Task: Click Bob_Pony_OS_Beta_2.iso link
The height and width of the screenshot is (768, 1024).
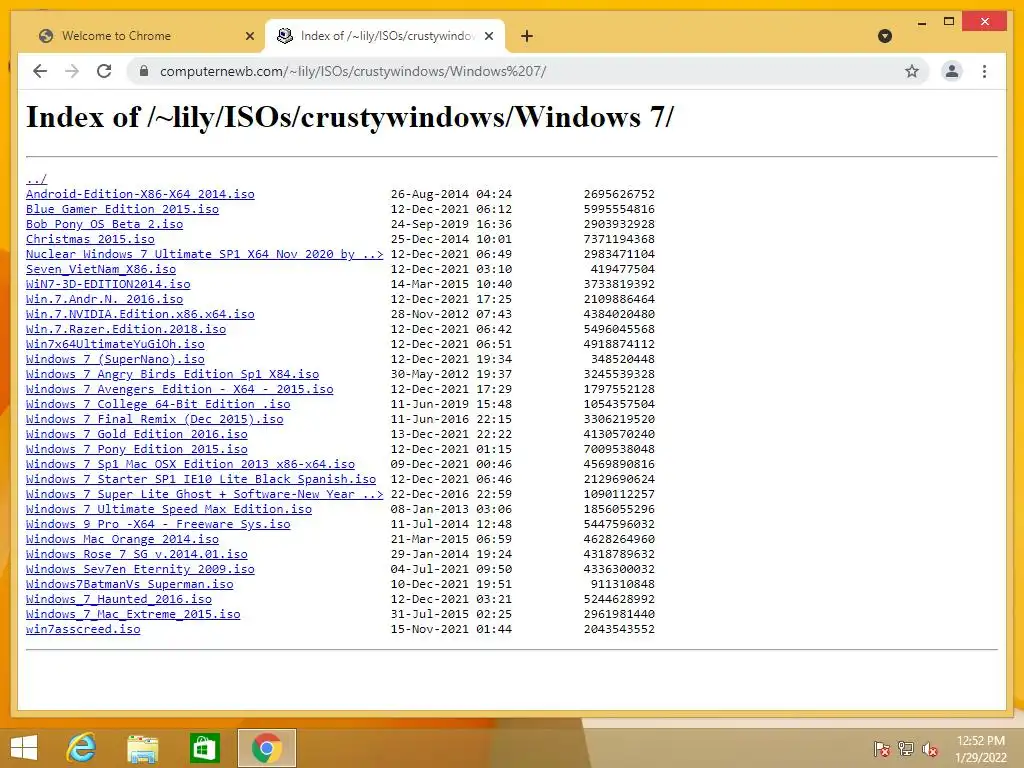Action: coord(104,224)
